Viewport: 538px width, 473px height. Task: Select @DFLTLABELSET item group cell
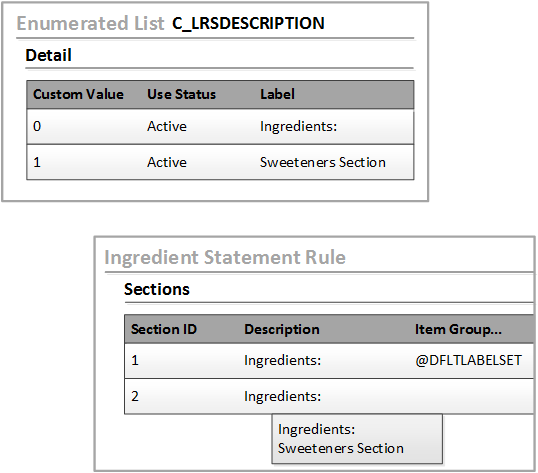pos(468,360)
